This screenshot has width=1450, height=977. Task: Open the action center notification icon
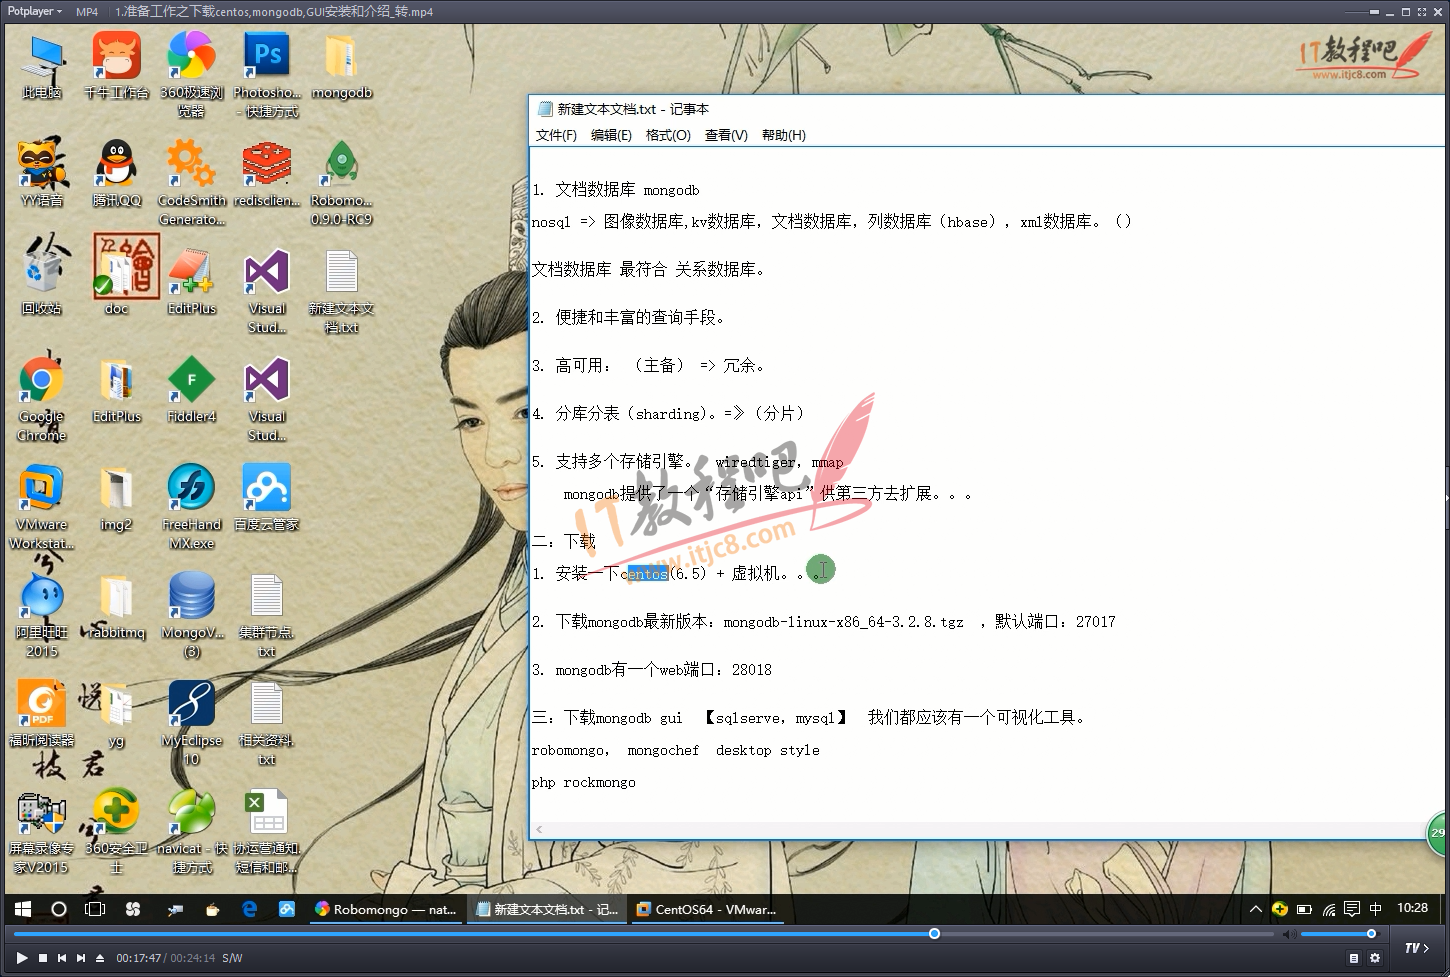(x=1352, y=909)
